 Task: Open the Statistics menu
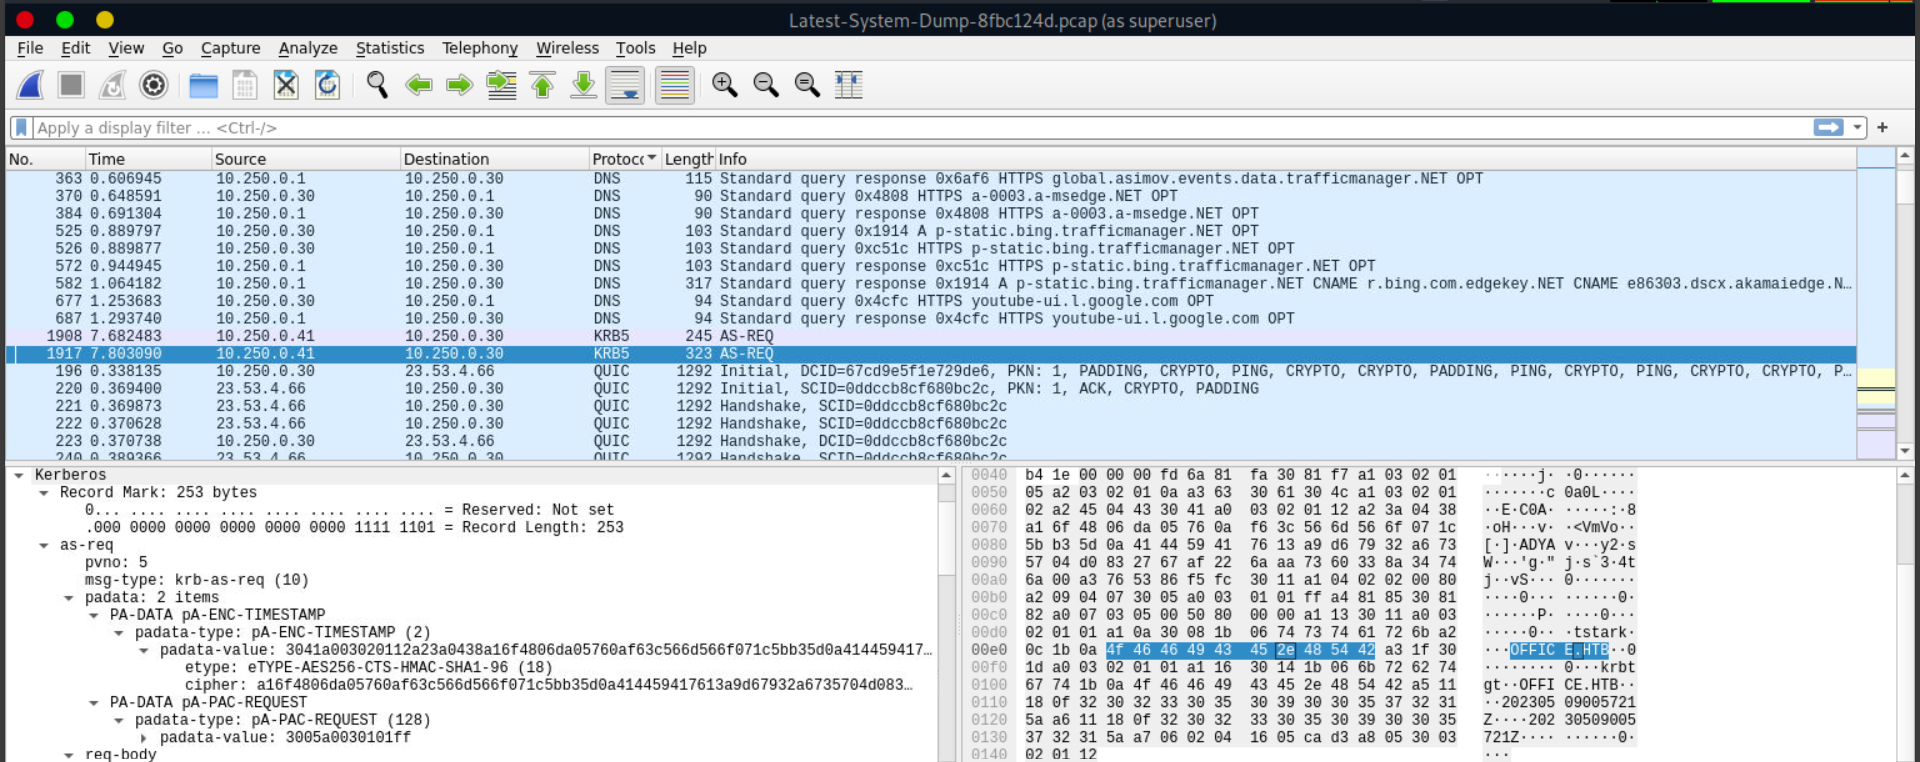(x=389, y=48)
